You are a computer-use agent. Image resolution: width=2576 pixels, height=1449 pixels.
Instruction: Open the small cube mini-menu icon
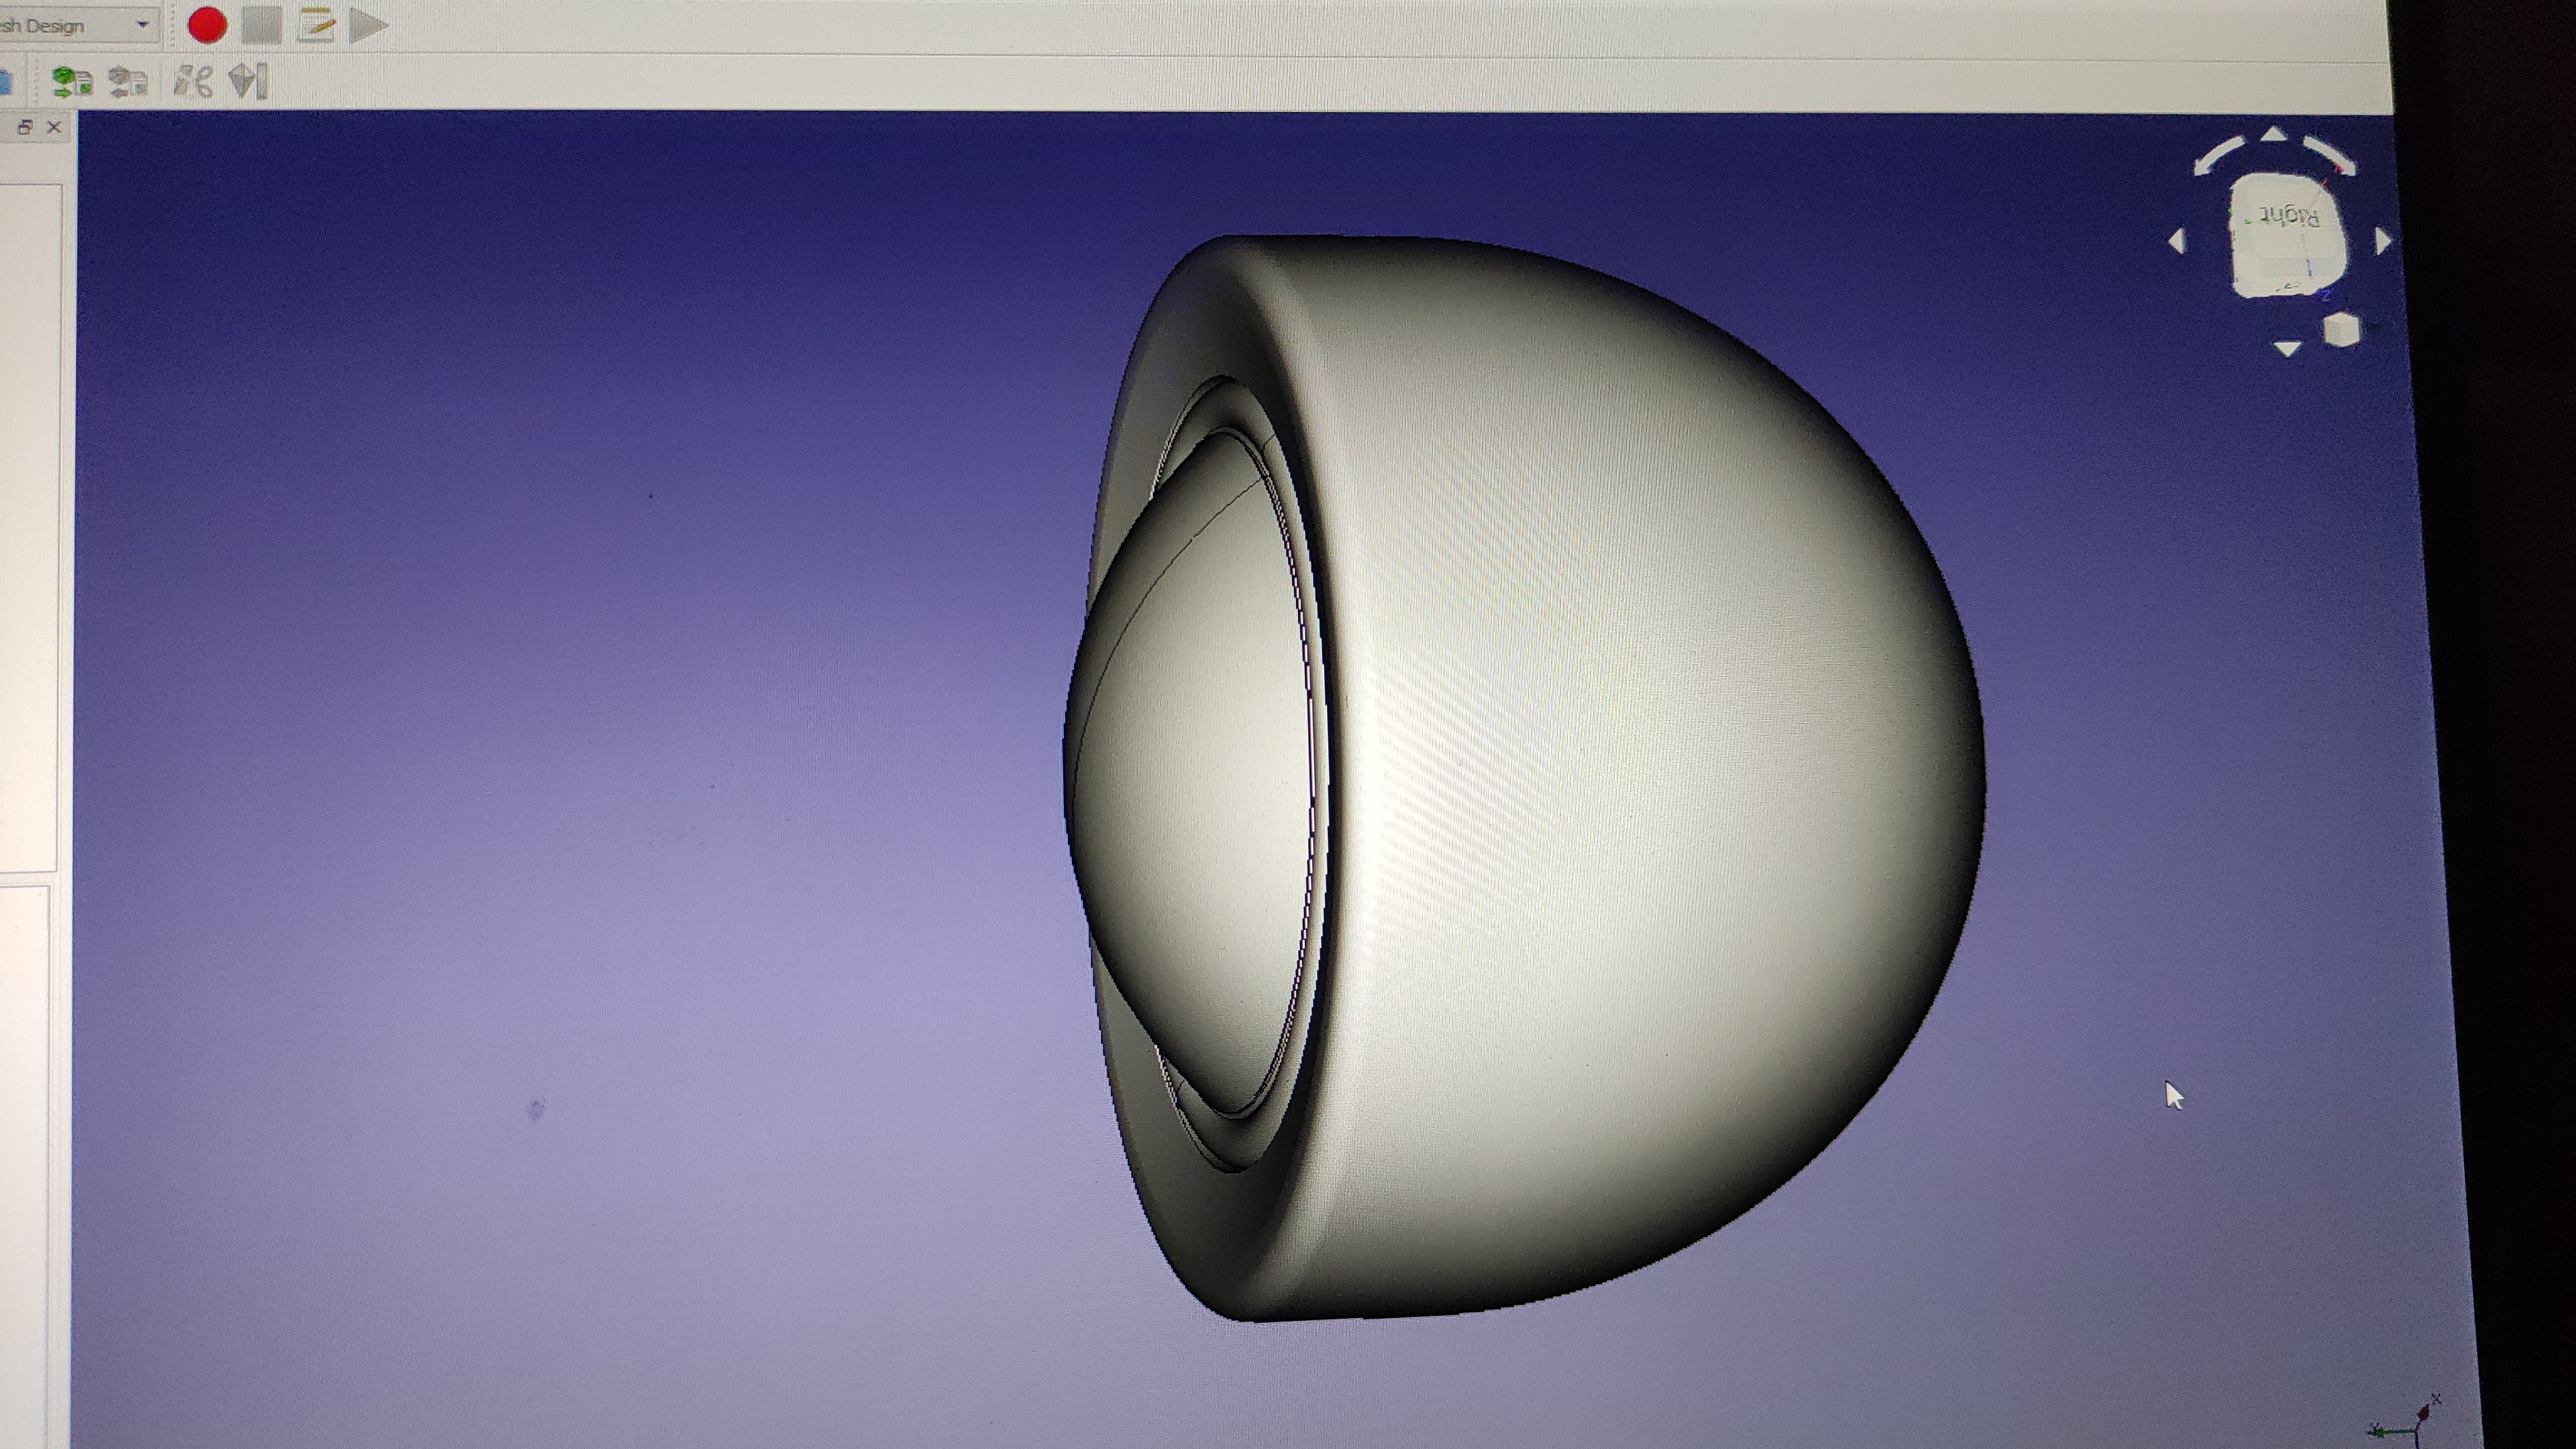[x=2341, y=330]
